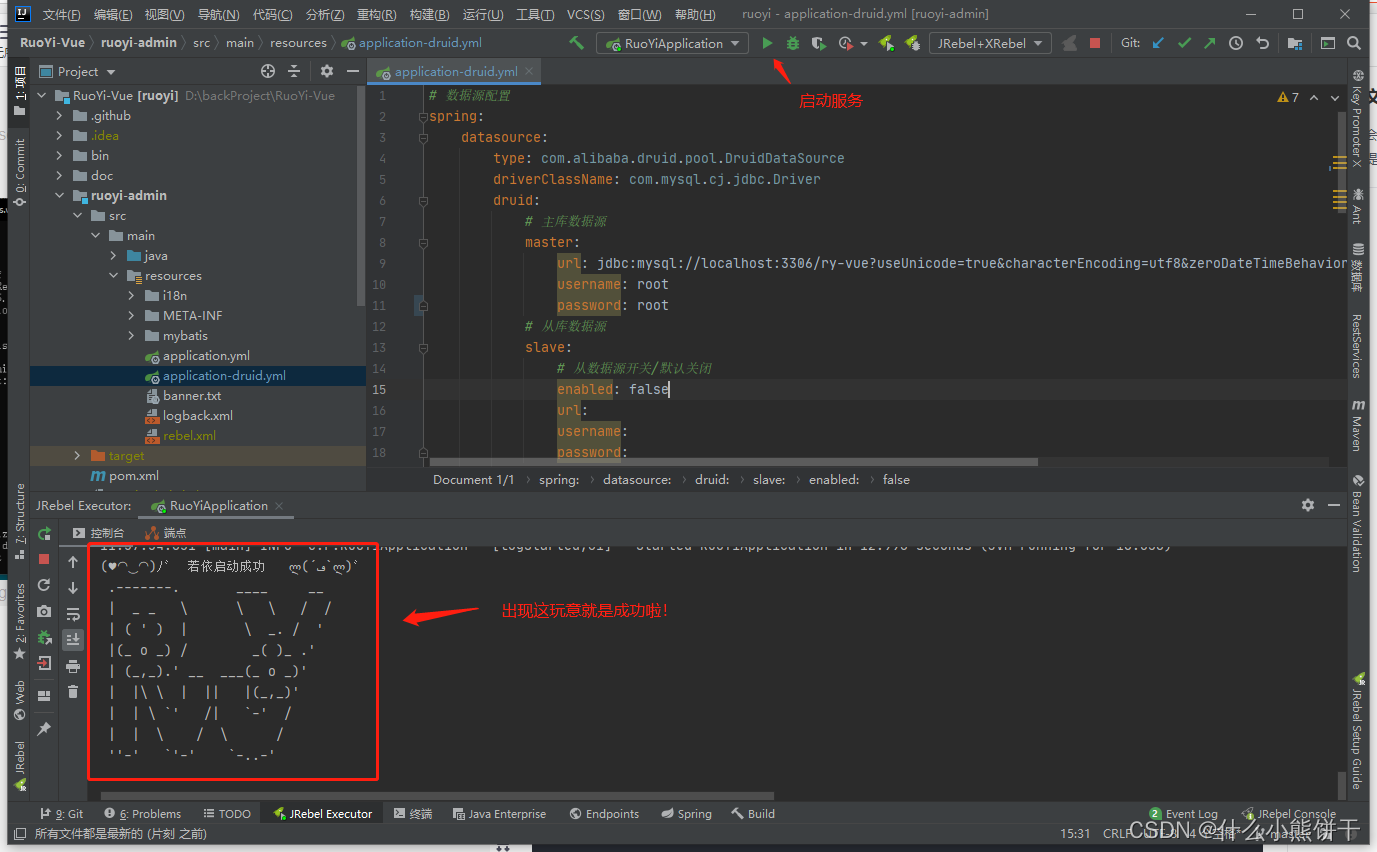Viewport: 1377px width, 852px height.
Task: Commit changes with Git green checkmark
Action: [x=1185, y=43]
